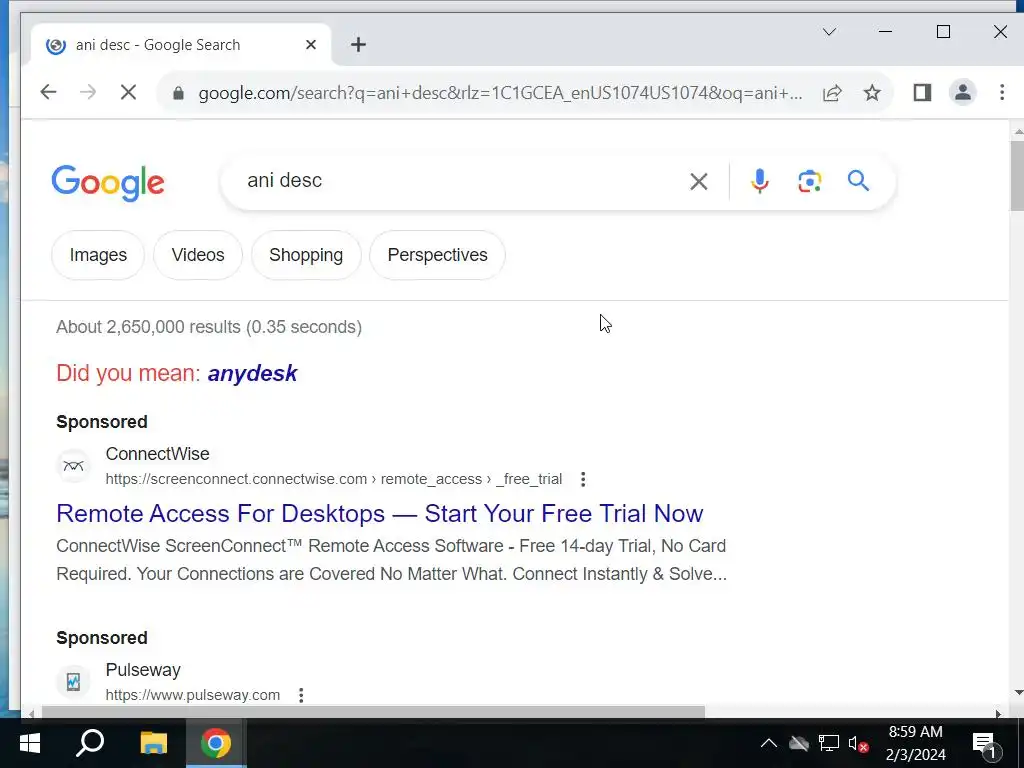Open the notification center icon
The image size is (1024, 768).
pyautogui.click(x=984, y=743)
